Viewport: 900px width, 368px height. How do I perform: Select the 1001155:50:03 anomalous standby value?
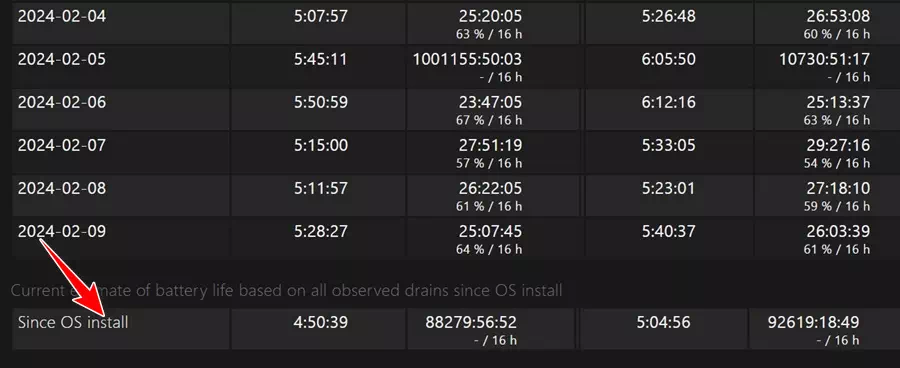tap(467, 59)
